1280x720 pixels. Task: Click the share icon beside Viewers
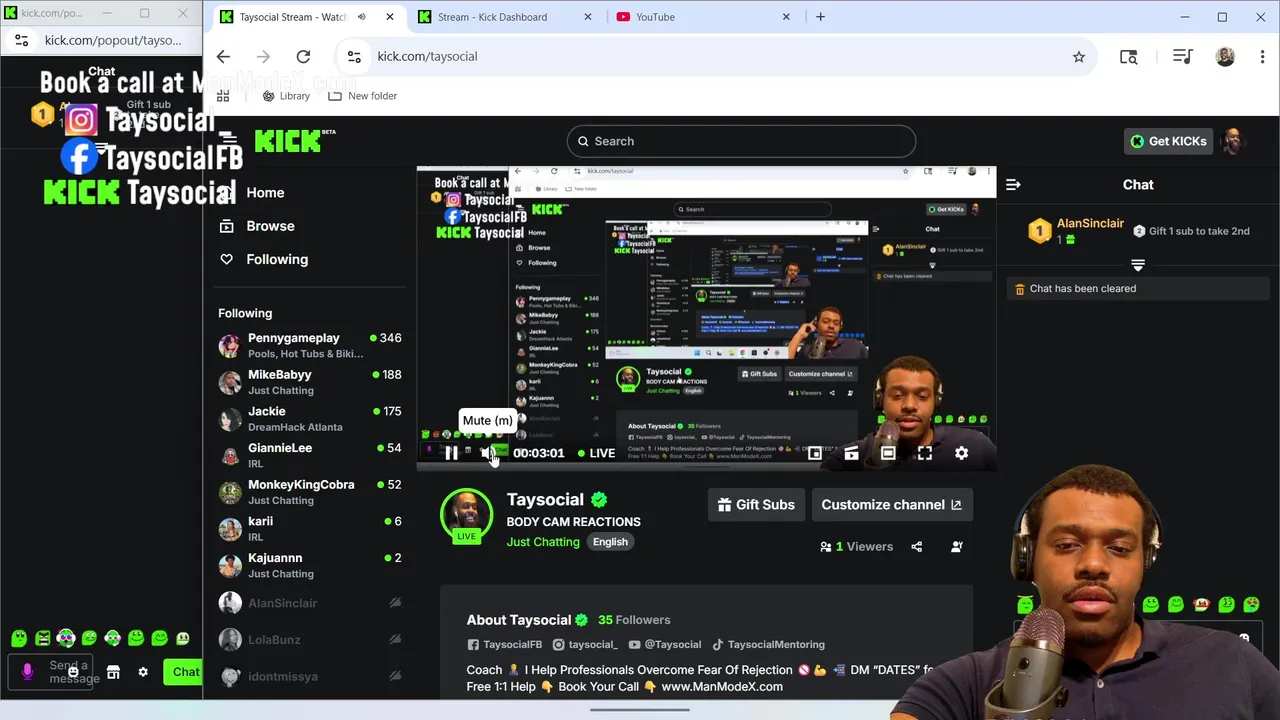(917, 547)
